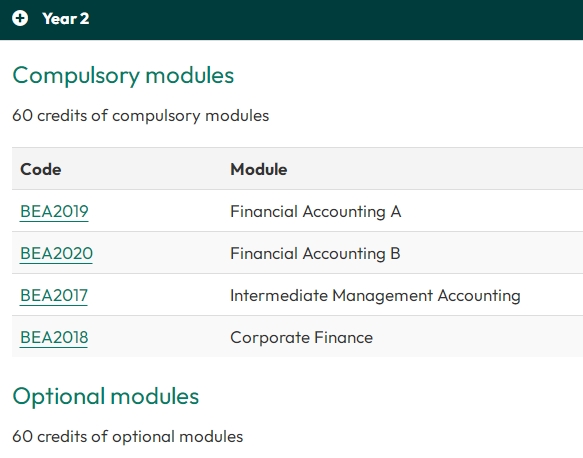Open the BEA2019 module link
This screenshot has width=583, height=458.
coord(54,212)
